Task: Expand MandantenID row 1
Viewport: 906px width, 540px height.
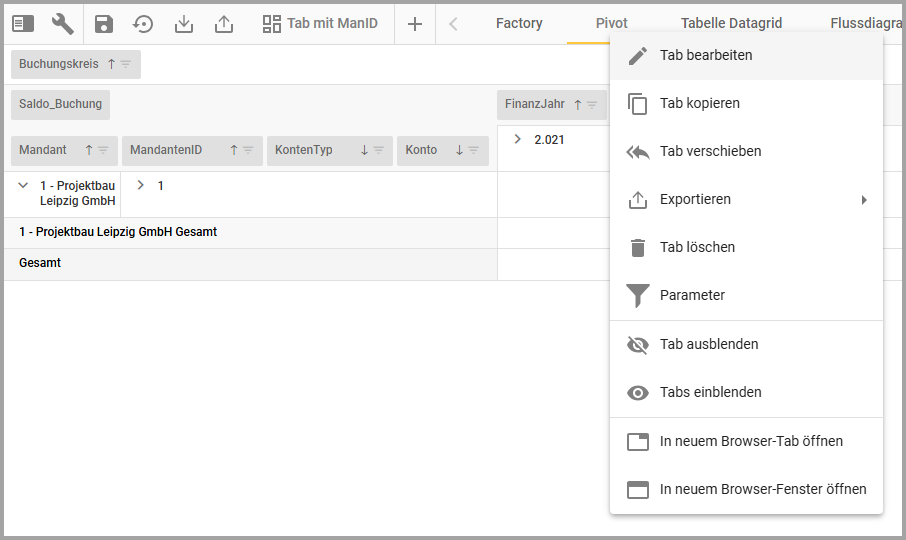Action: 141,185
